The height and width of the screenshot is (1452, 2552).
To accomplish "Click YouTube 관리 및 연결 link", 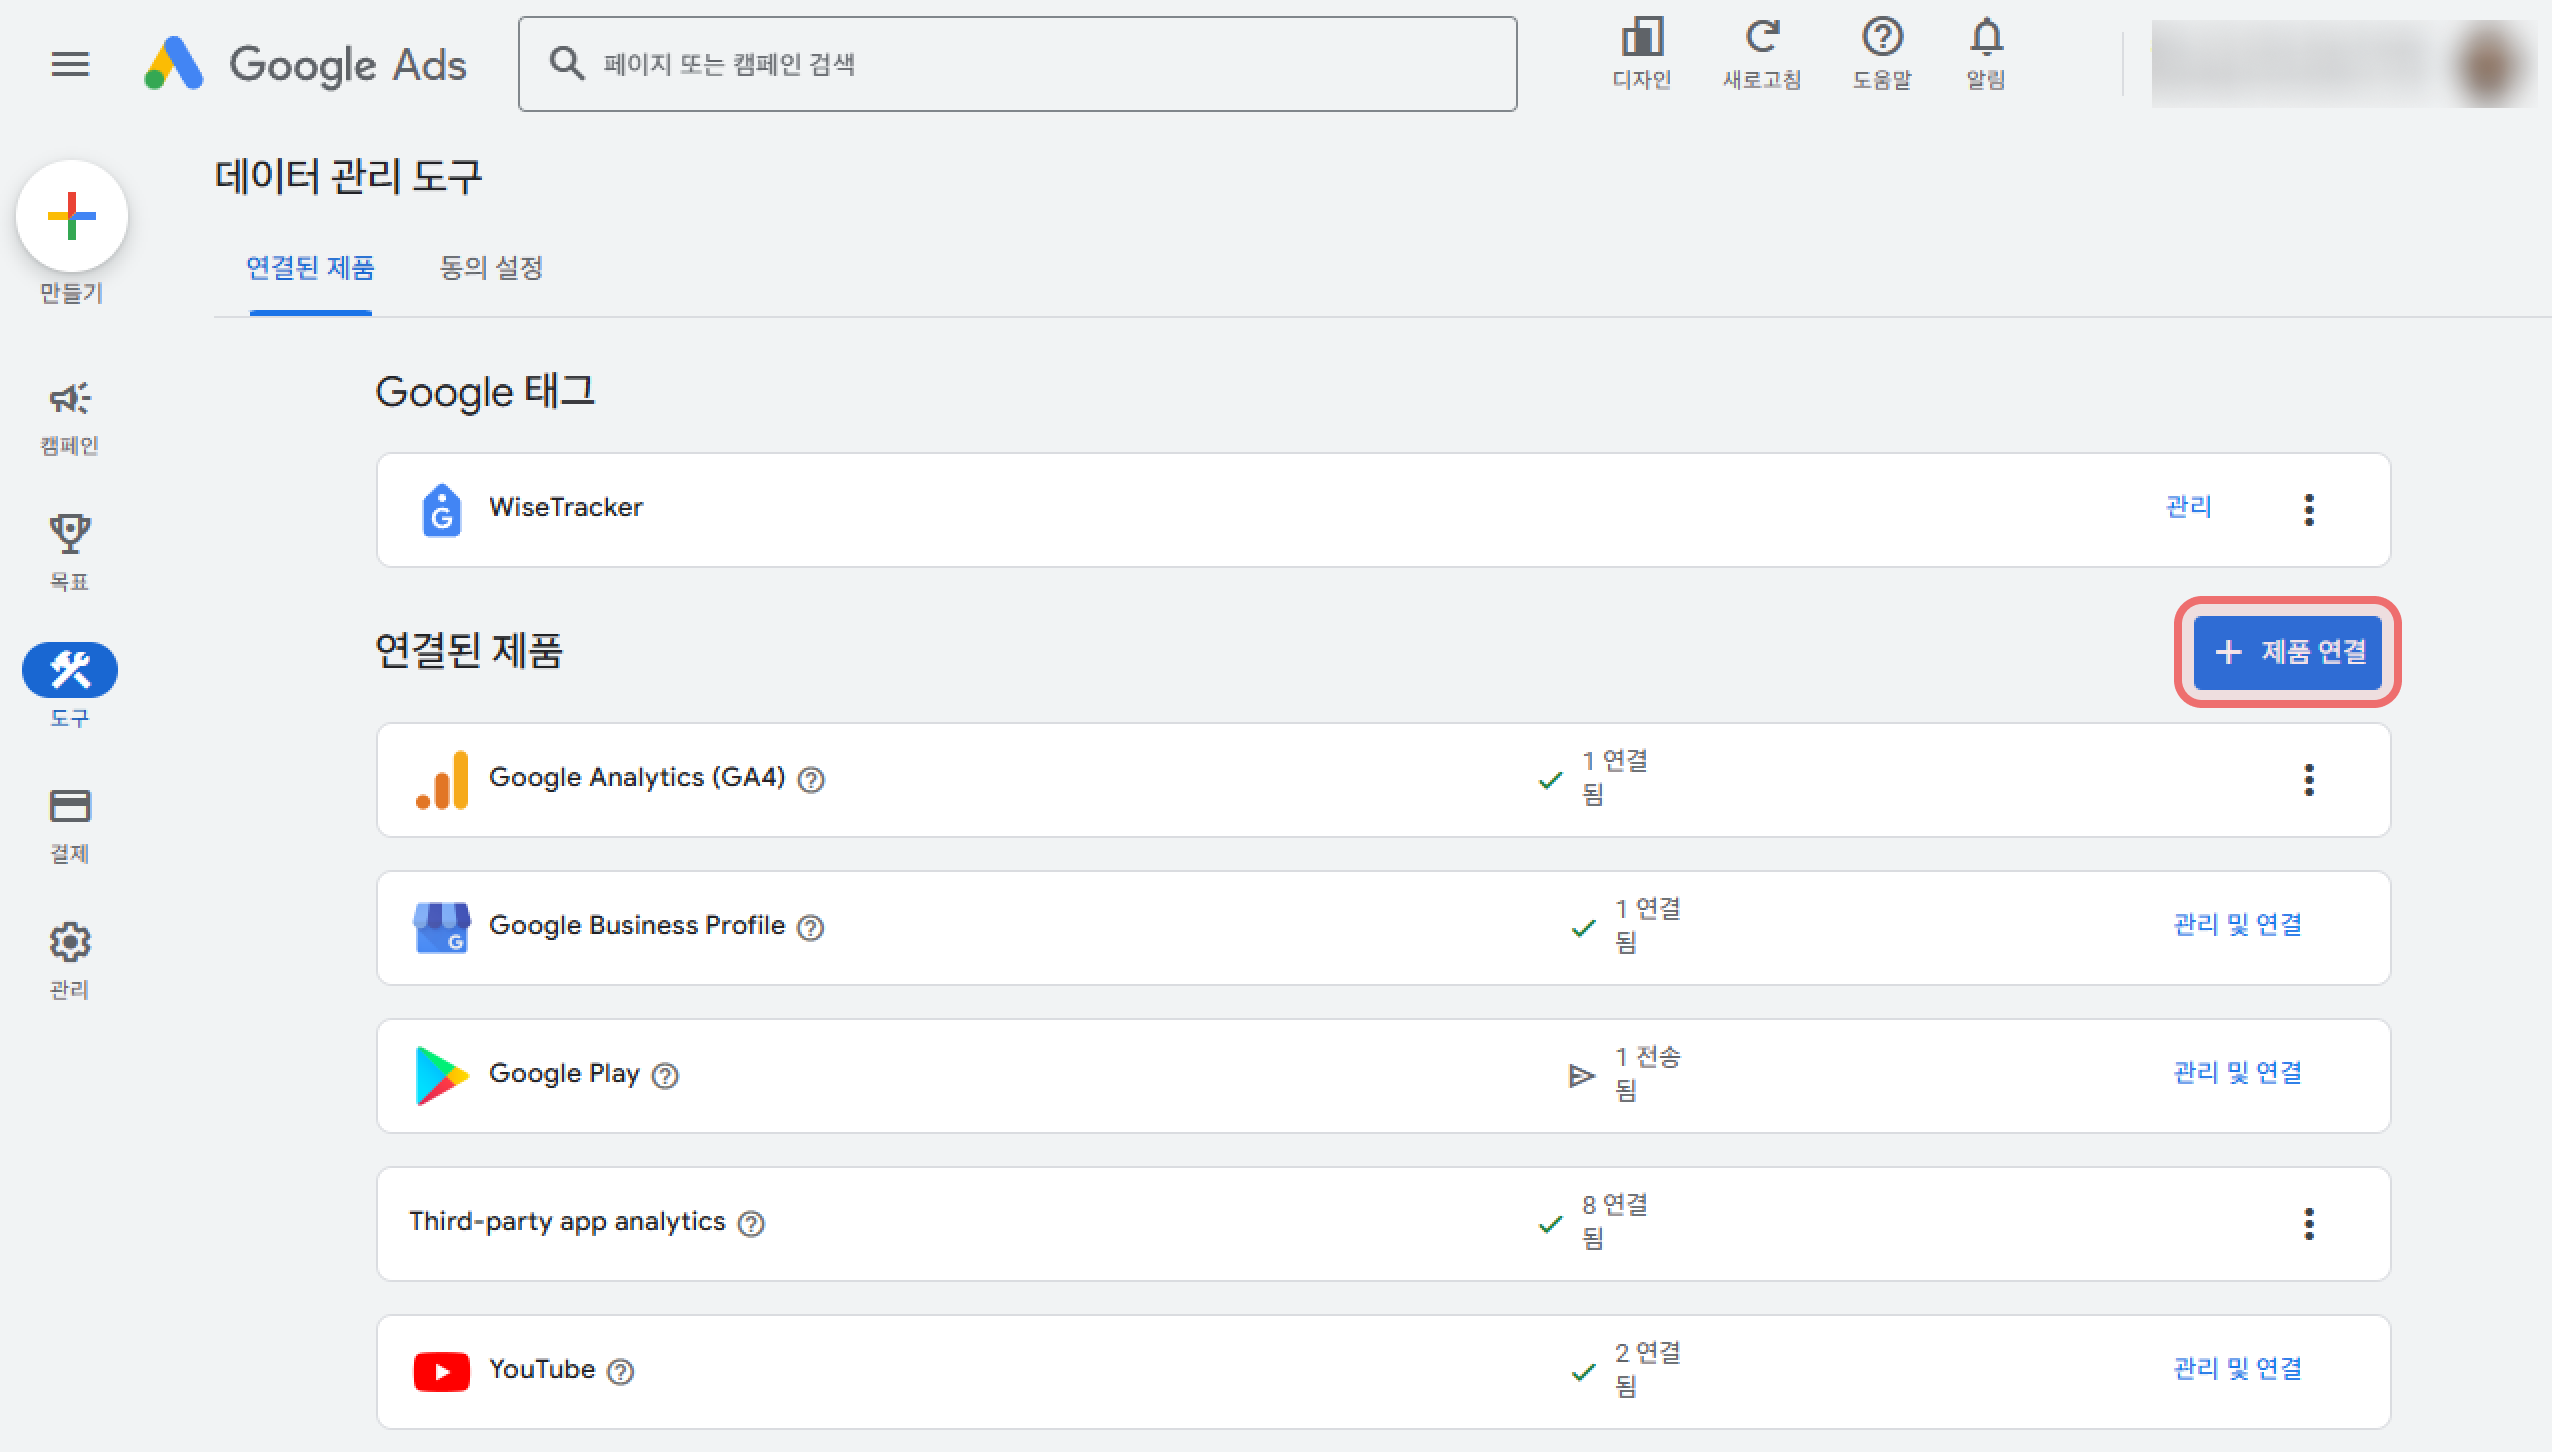I will click(x=2237, y=1368).
